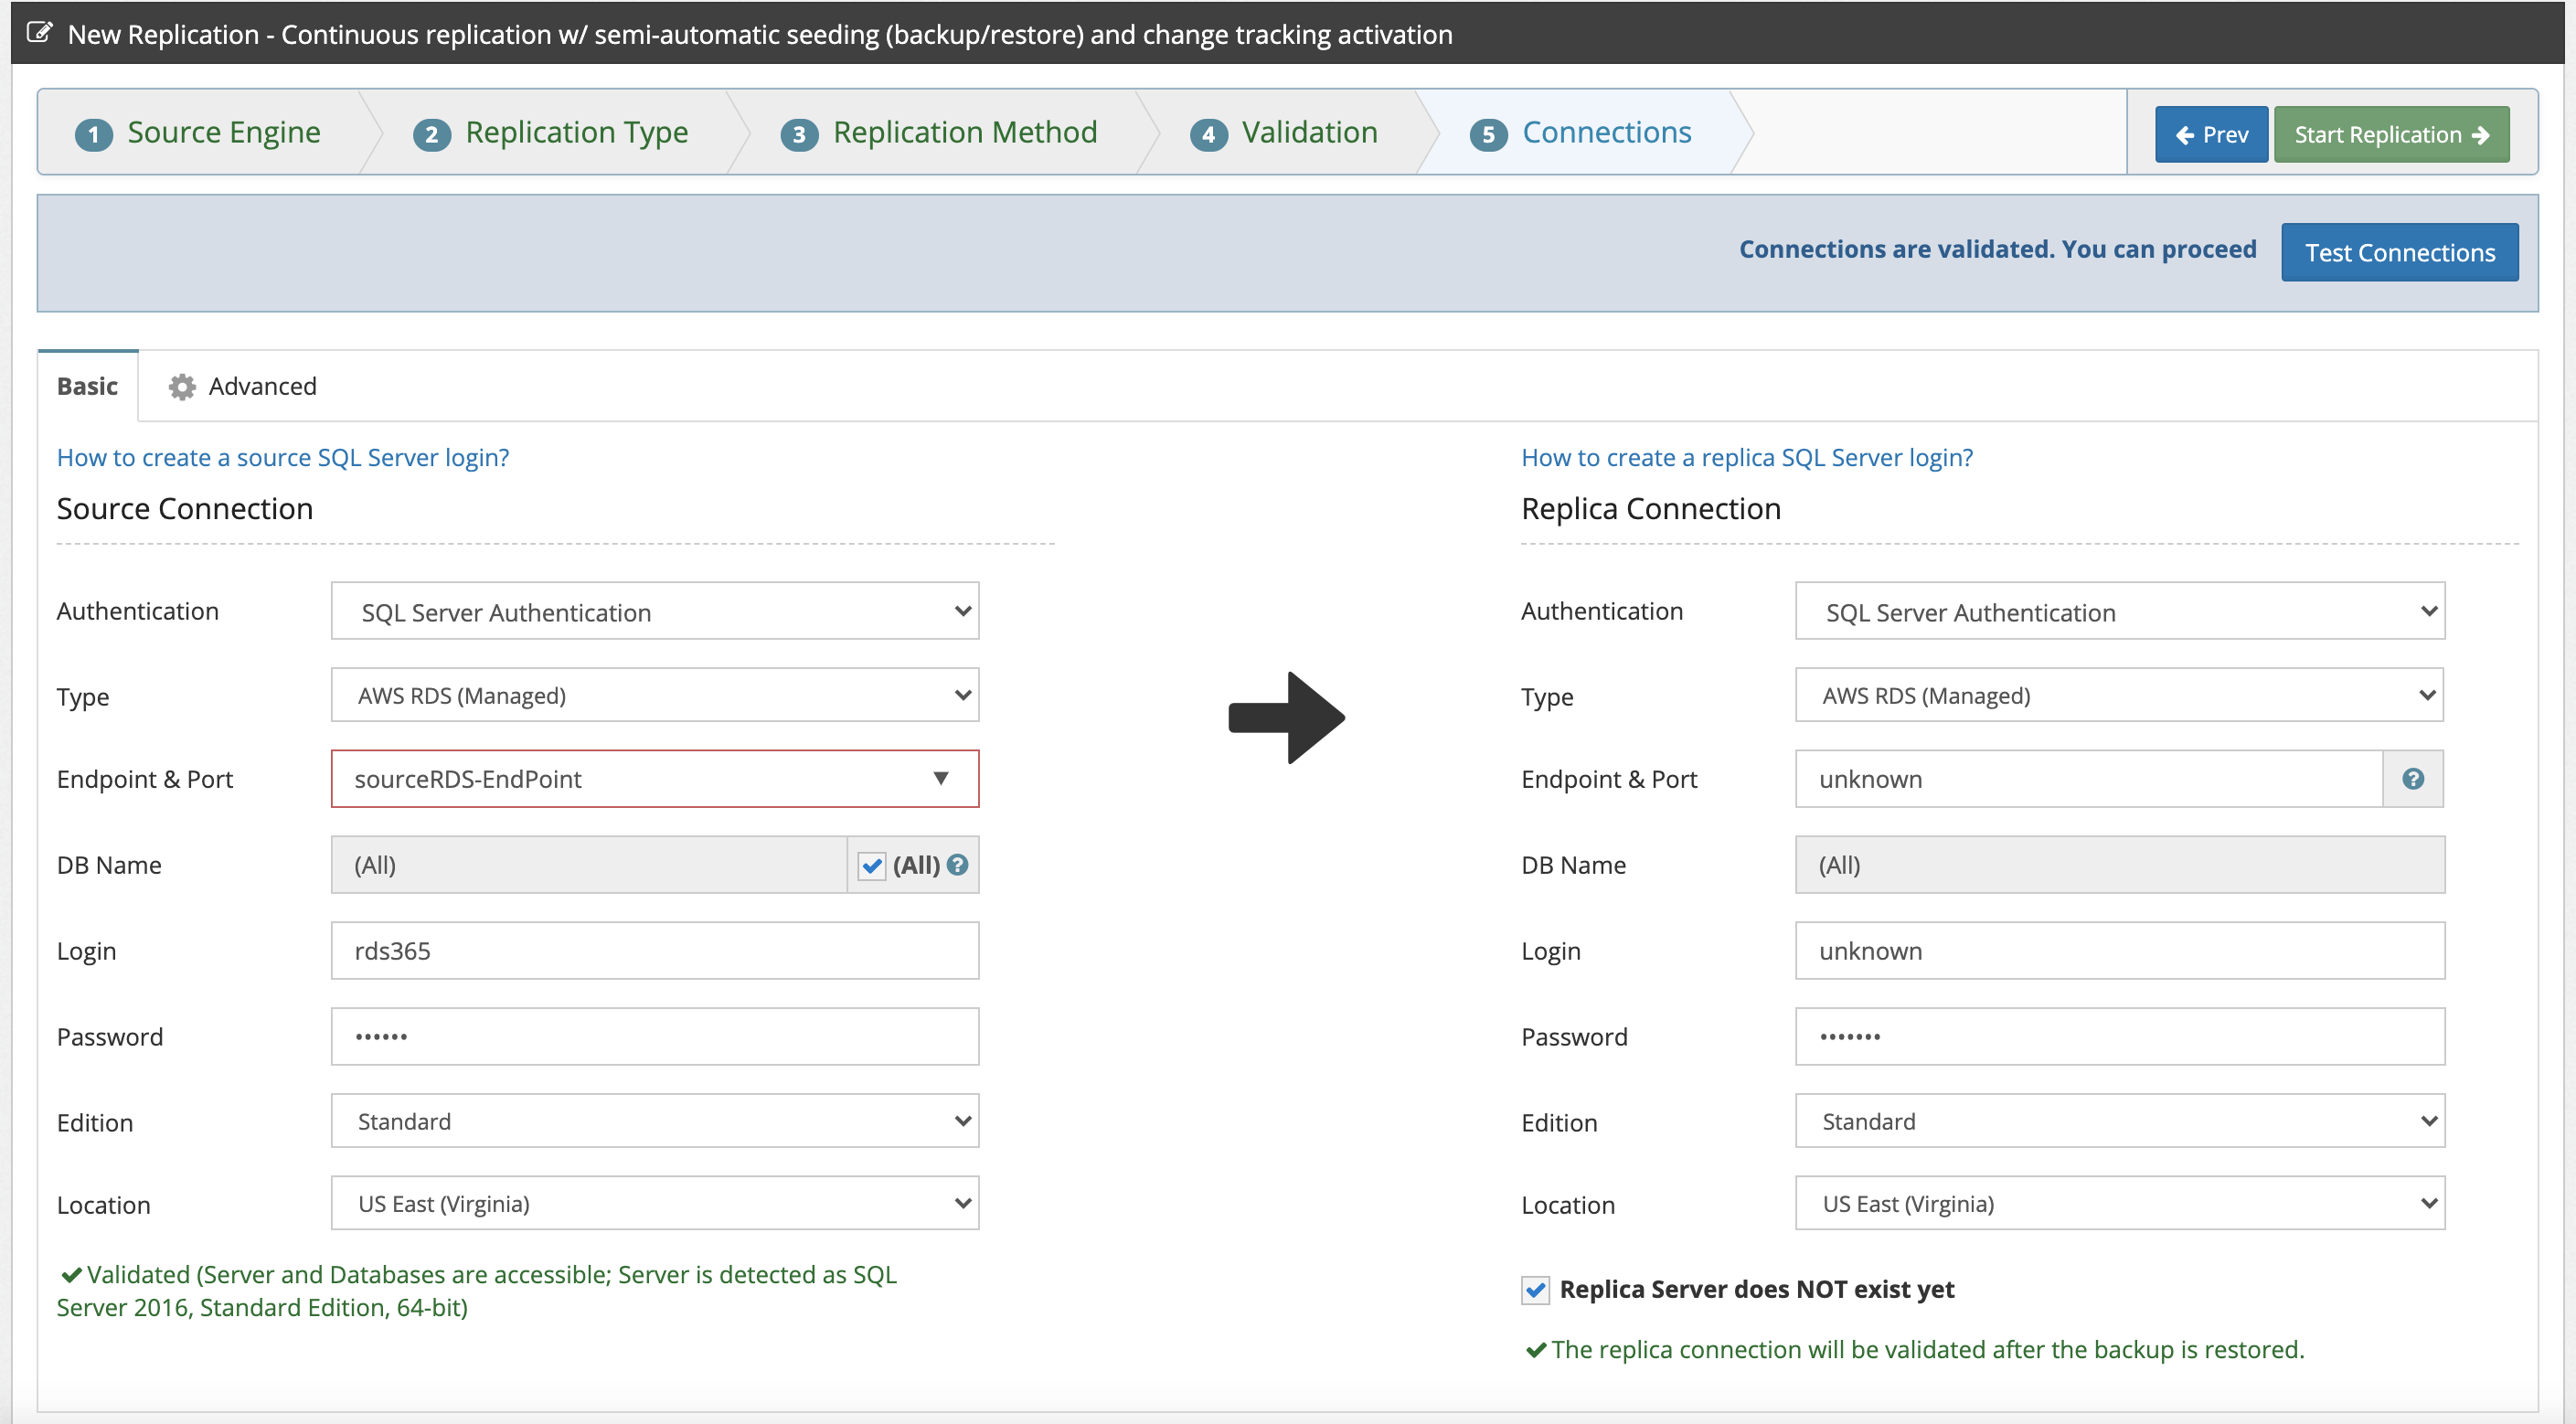2576x1424 pixels.
Task: Click the edit pencil icon in the title bar
Action: click(40, 32)
